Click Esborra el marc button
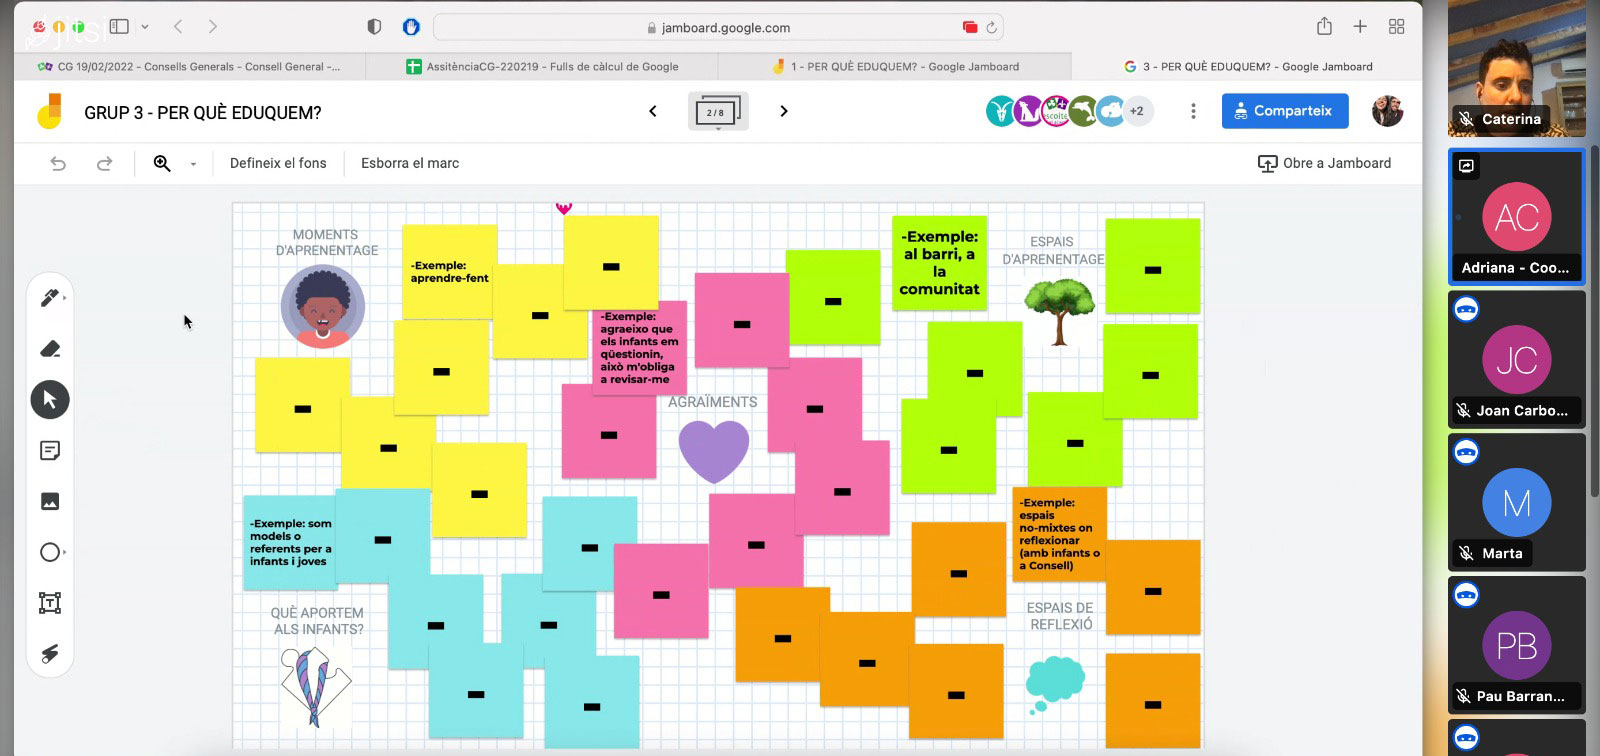The image size is (1600, 756). tap(410, 163)
